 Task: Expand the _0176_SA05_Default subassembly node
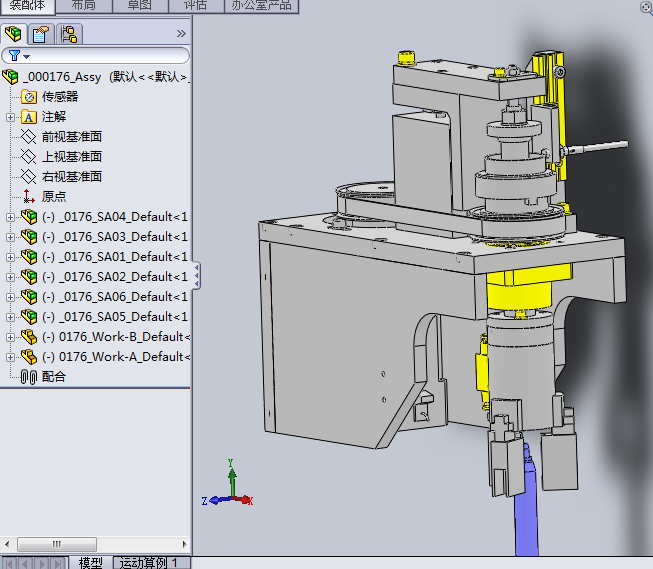coord(11,317)
